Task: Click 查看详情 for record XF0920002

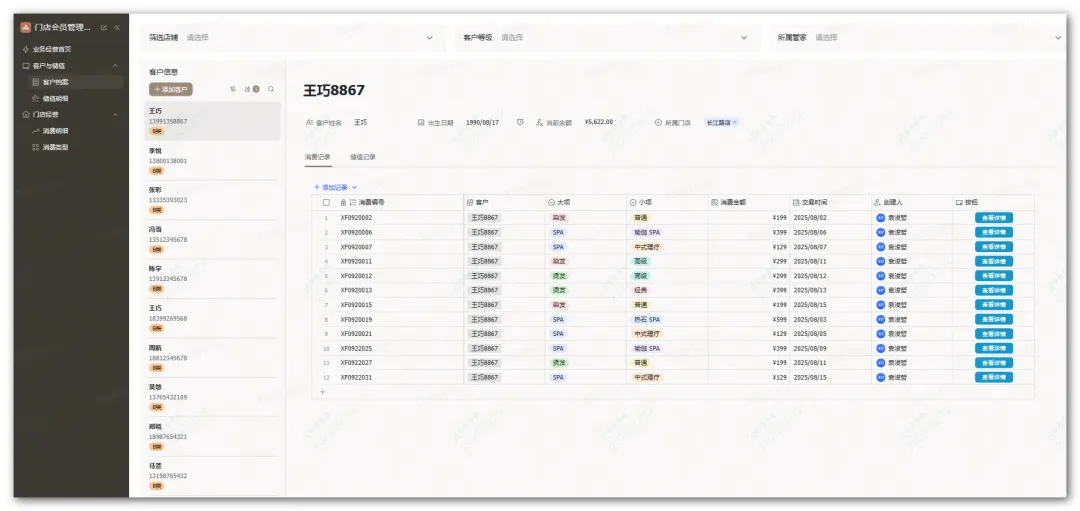Action: [x=993, y=218]
